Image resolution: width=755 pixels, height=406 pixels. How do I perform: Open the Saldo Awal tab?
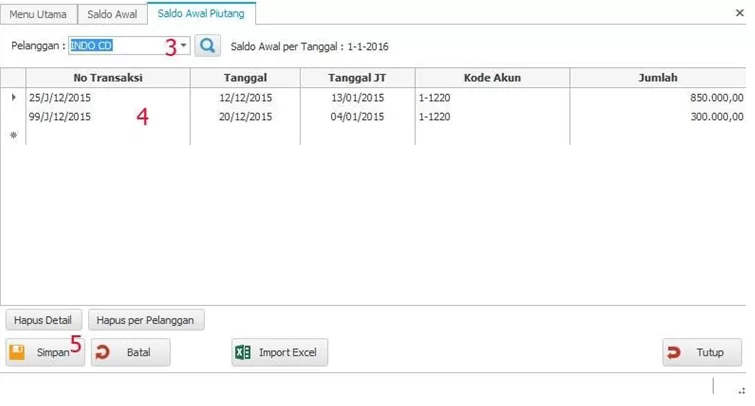click(x=112, y=14)
